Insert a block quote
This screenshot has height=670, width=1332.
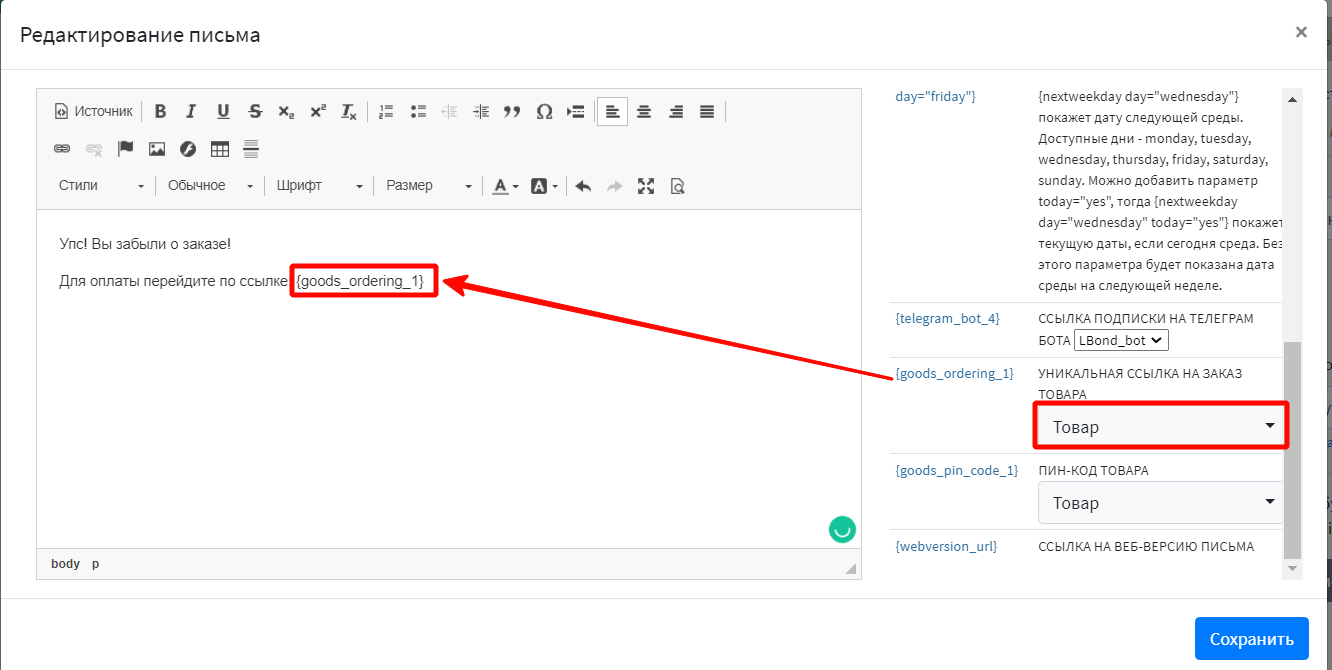512,111
